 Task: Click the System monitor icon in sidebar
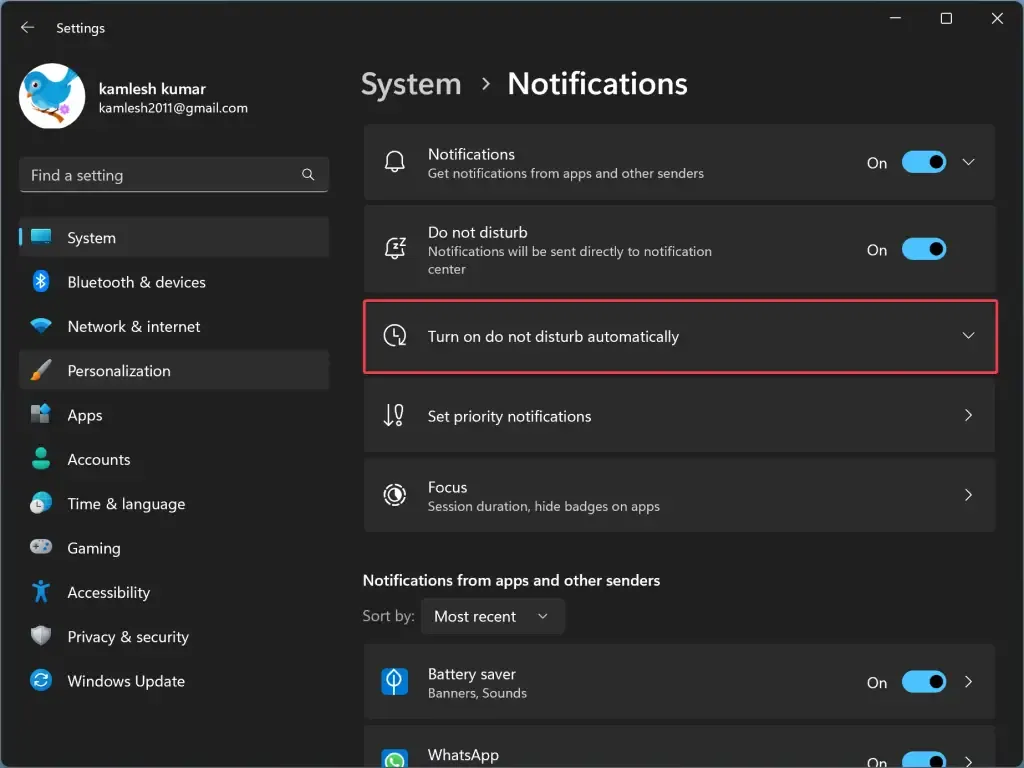coord(41,236)
